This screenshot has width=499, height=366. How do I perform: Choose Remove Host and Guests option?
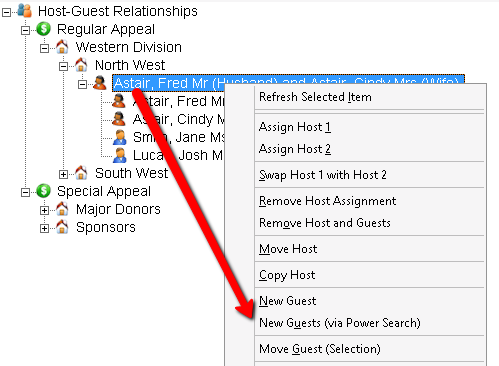[325, 223]
